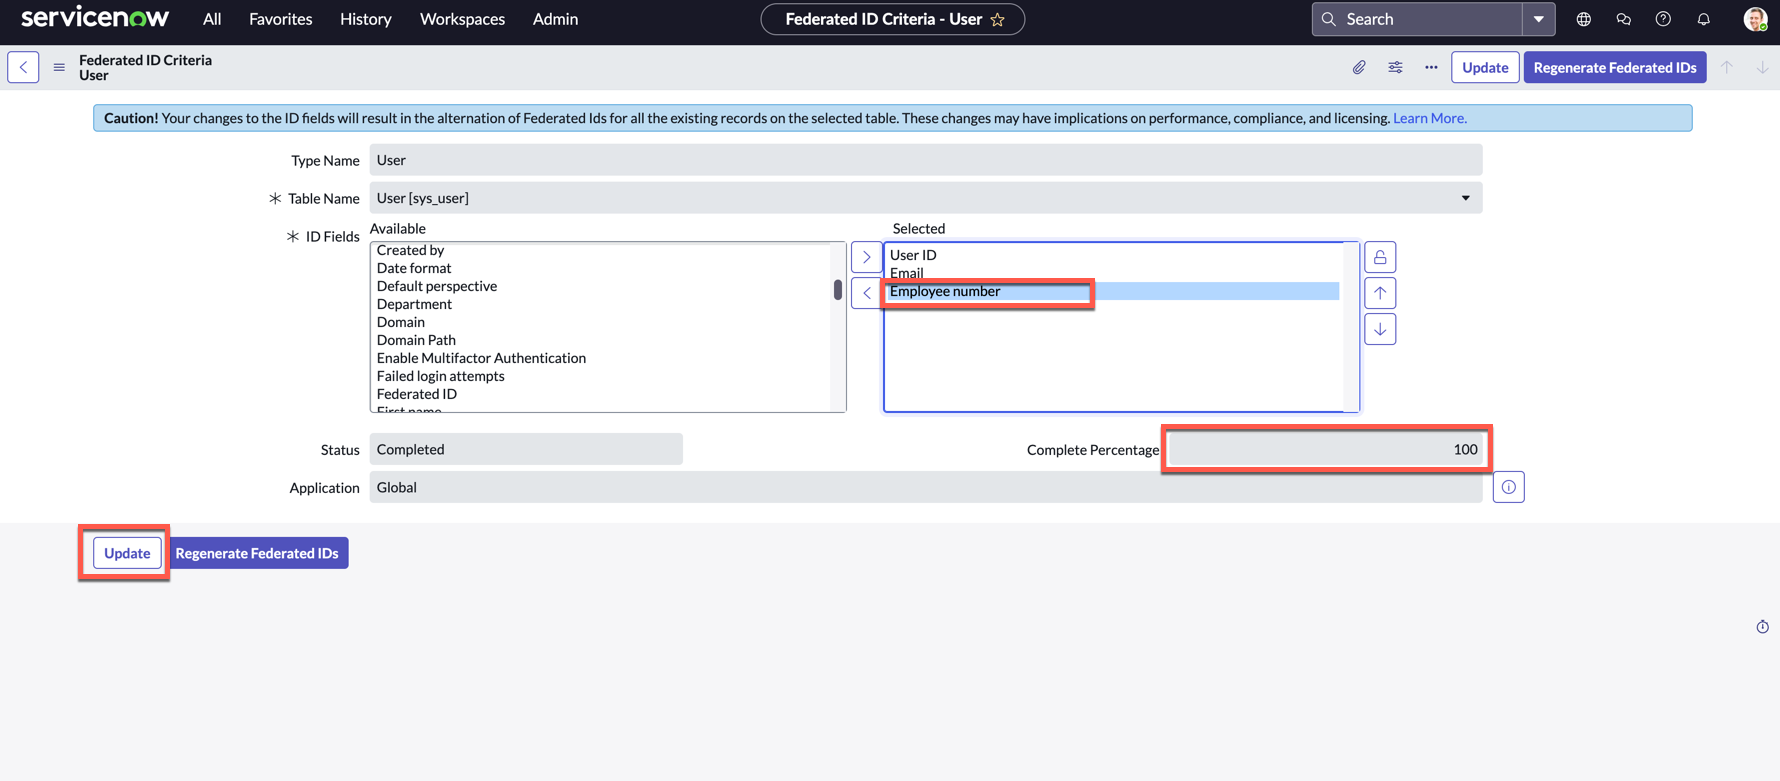Viewport: 1780px width, 781px height.
Task: Open the All menu
Action: [212, 19]
